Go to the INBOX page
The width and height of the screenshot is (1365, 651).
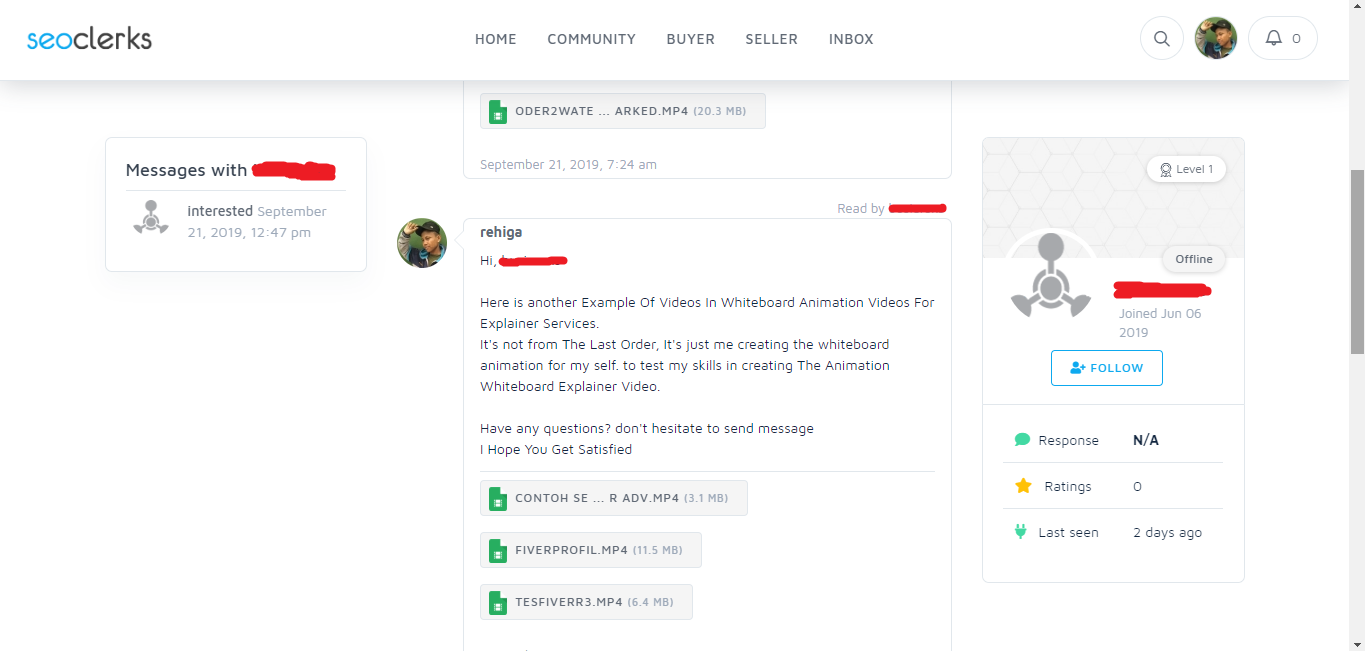[851, 39]
